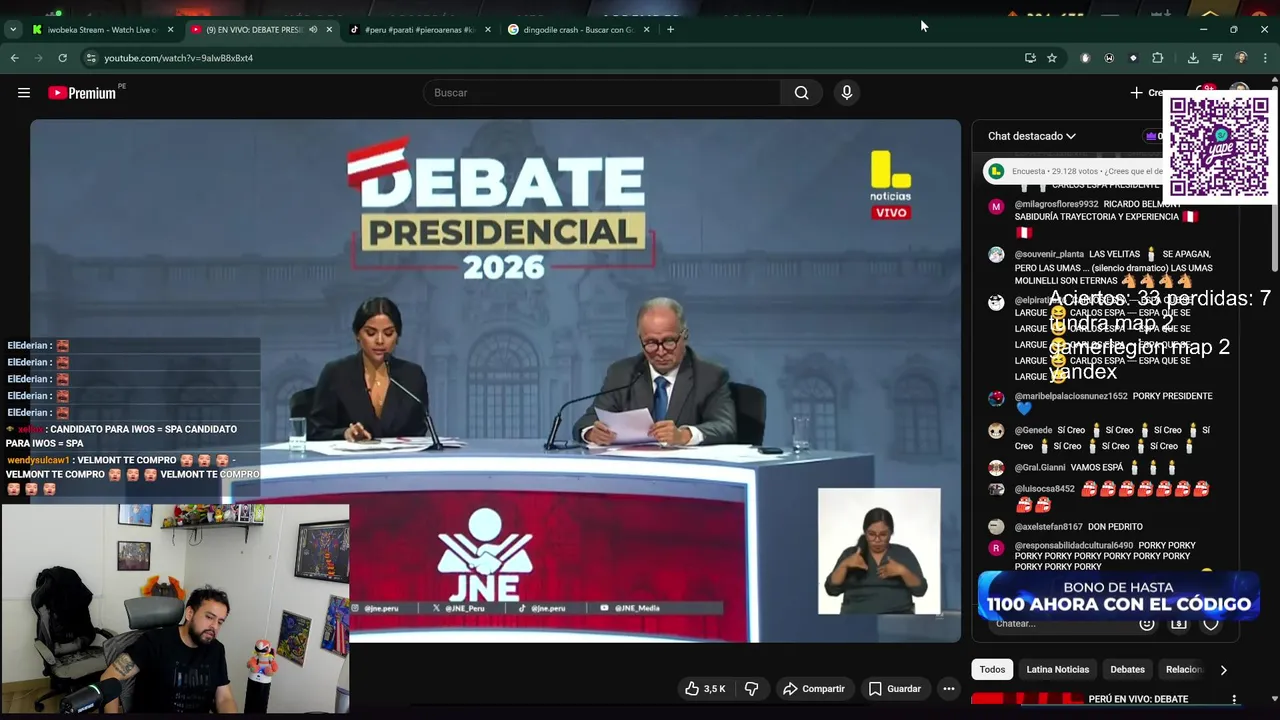Click the Compartir button
This screenshot has height=720, width=1280.
point(814,689)
